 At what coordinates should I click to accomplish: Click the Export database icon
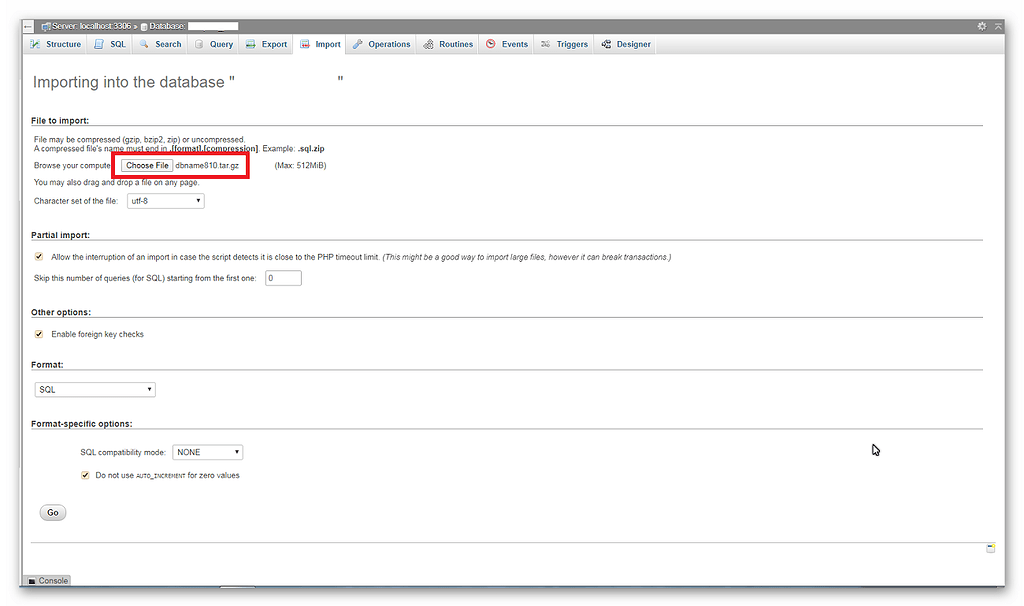point(250,44)
